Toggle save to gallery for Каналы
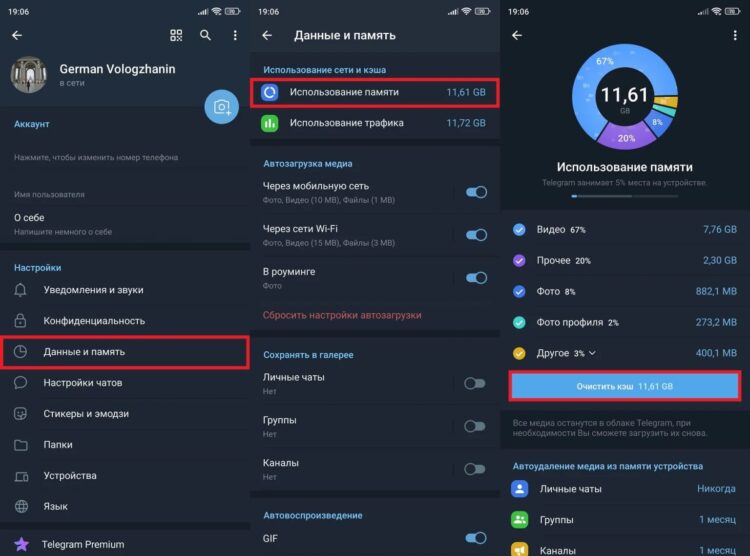Viewport: 750px width, 556px height. [474, 469]
